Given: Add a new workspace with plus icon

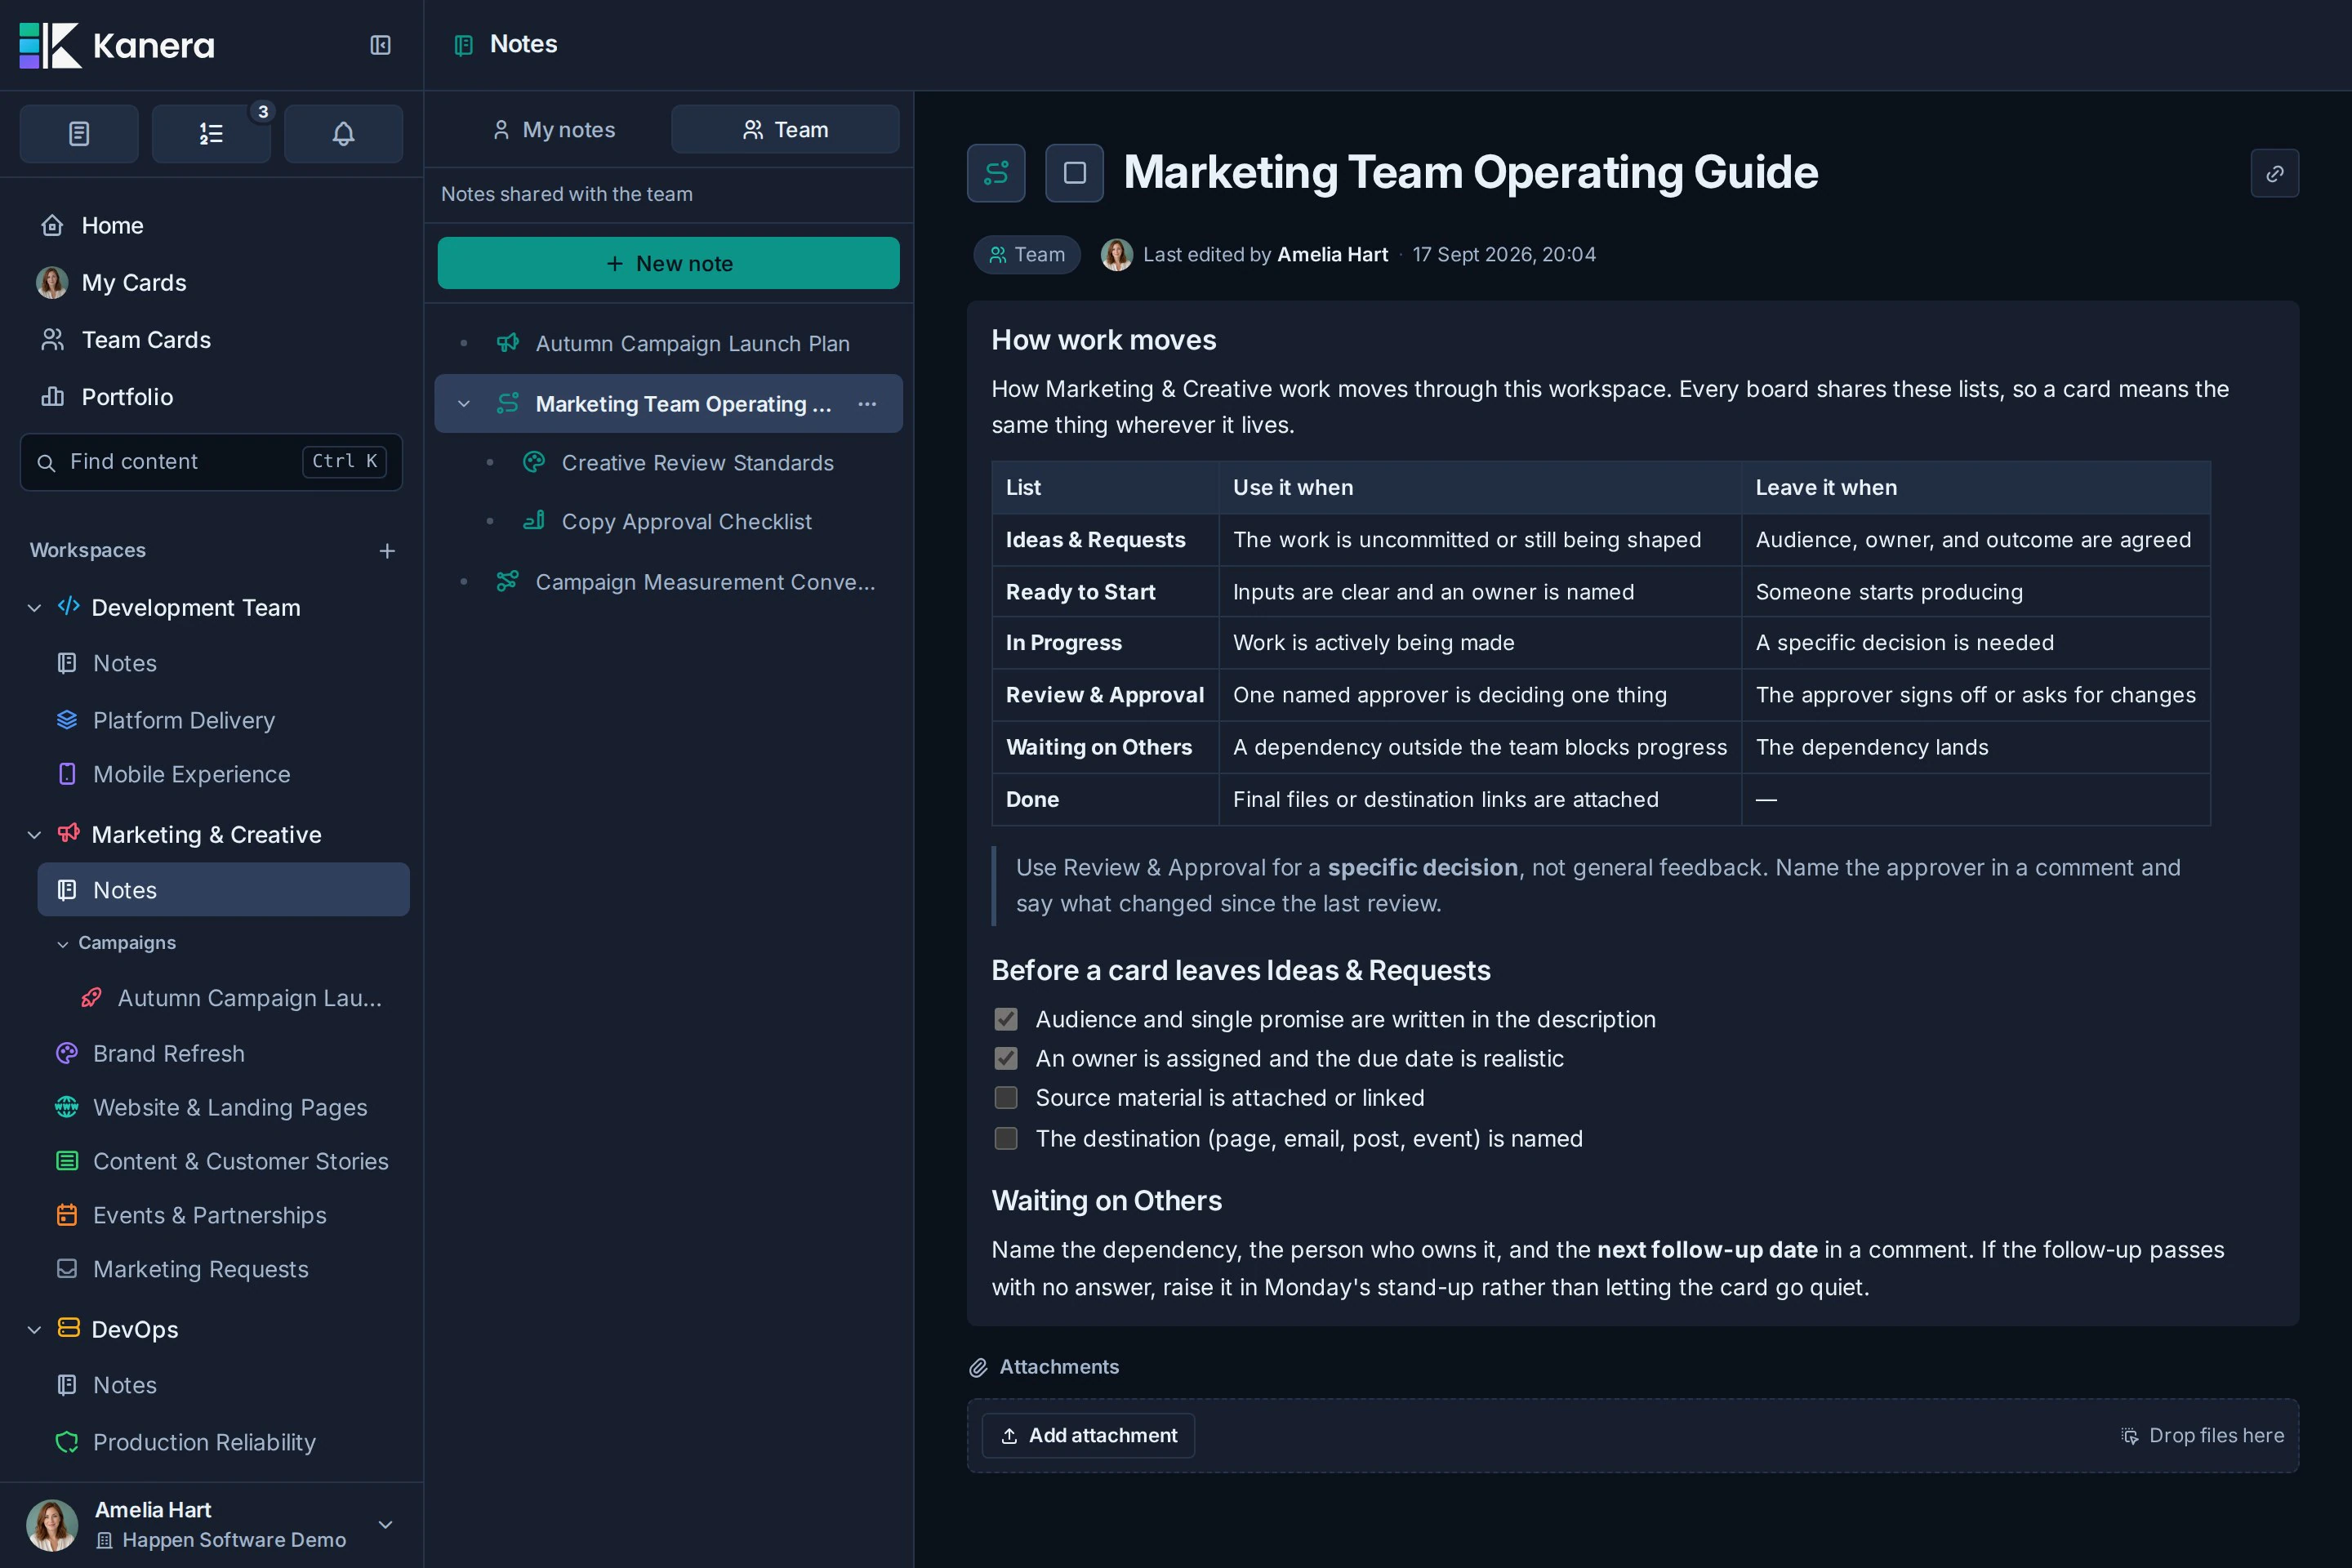Looking at the screenshot, I should 387,551.
